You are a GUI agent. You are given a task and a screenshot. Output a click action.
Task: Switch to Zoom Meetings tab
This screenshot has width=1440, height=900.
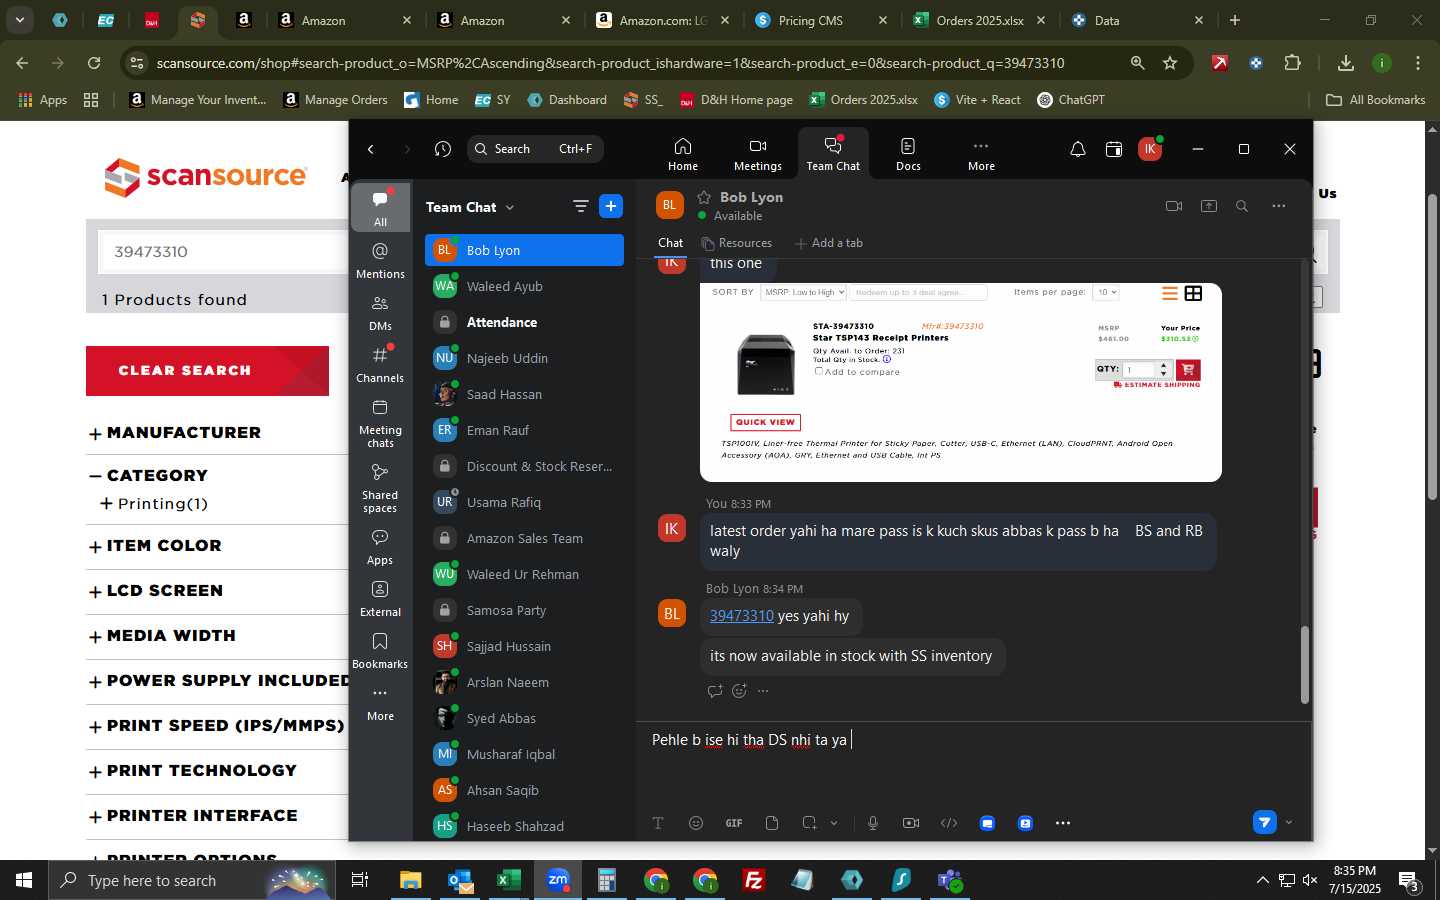point(758,154)
